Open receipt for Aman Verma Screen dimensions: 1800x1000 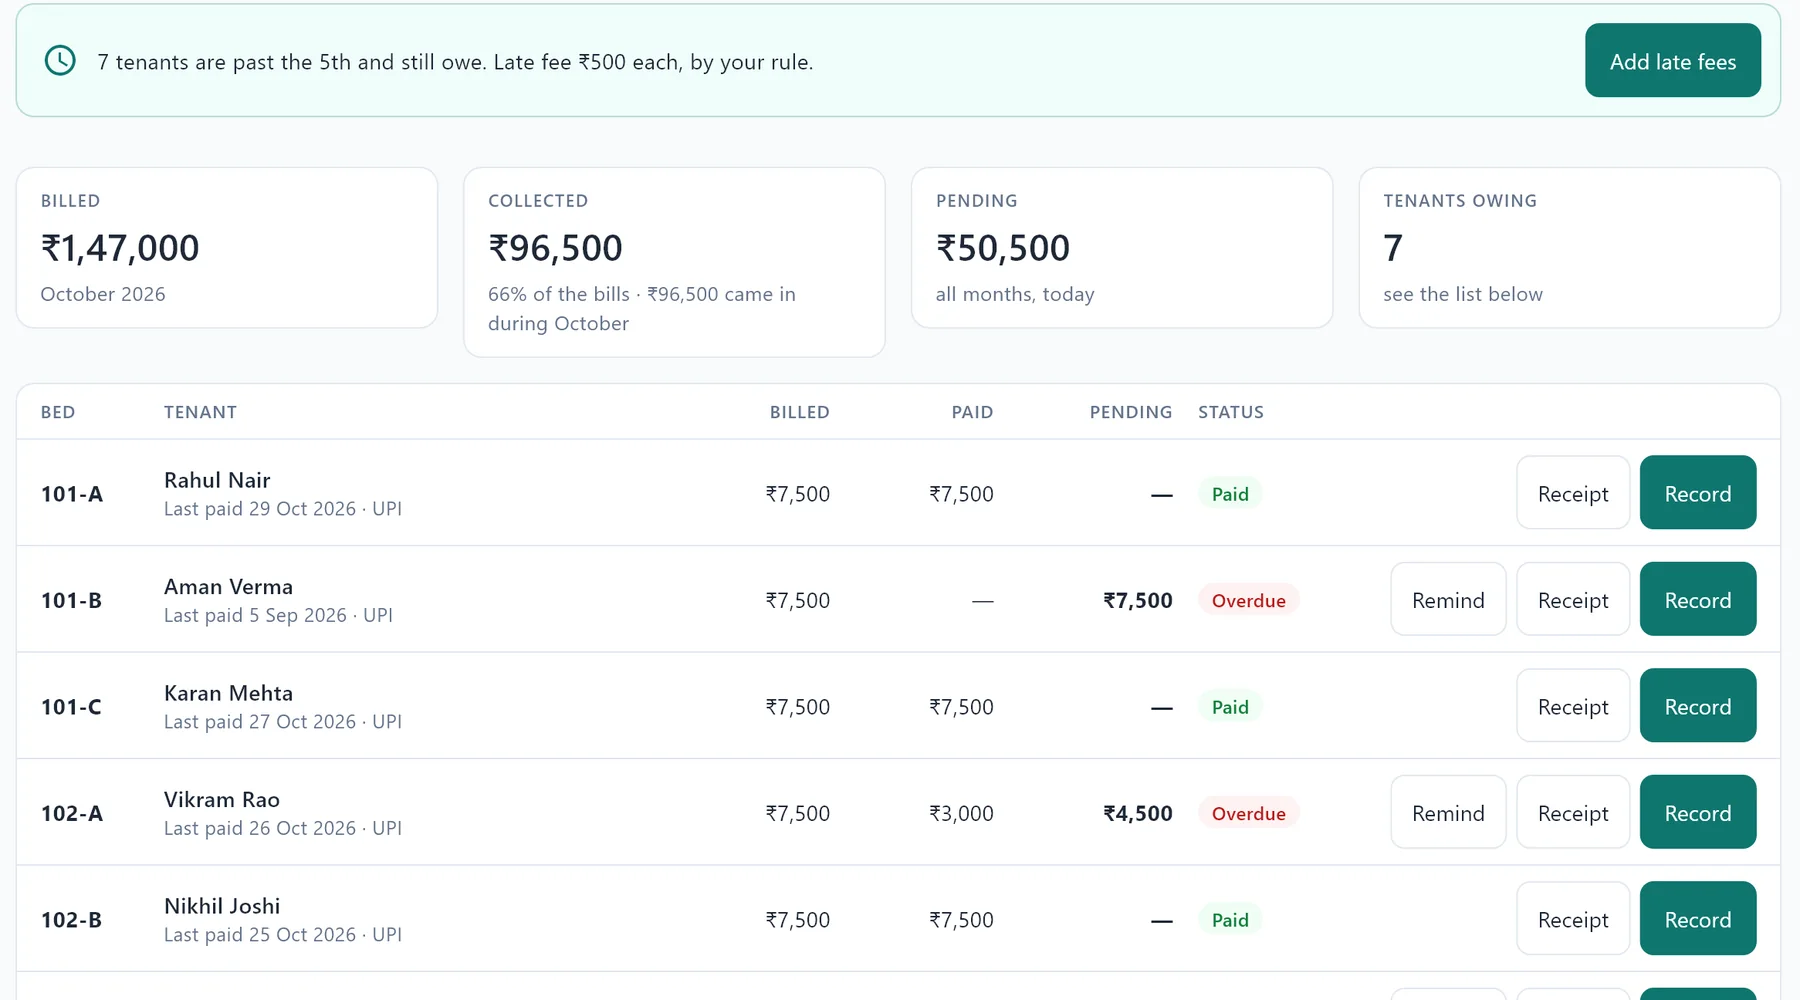1573,600
